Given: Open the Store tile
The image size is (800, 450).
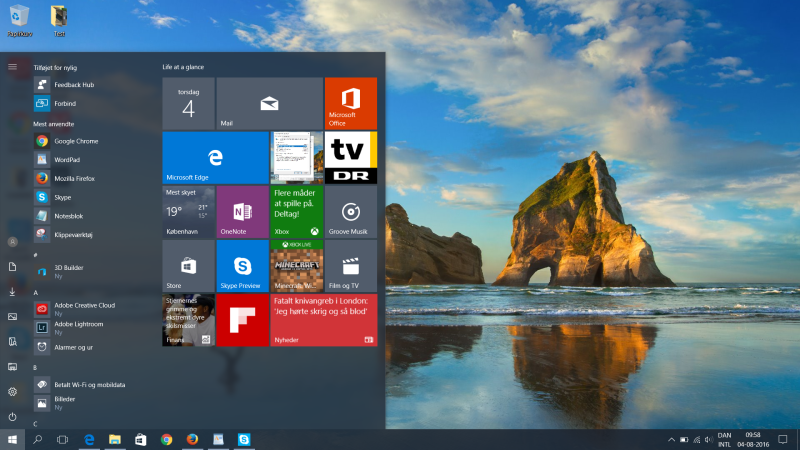Looking at the screenshot, I should pos(188,265).
